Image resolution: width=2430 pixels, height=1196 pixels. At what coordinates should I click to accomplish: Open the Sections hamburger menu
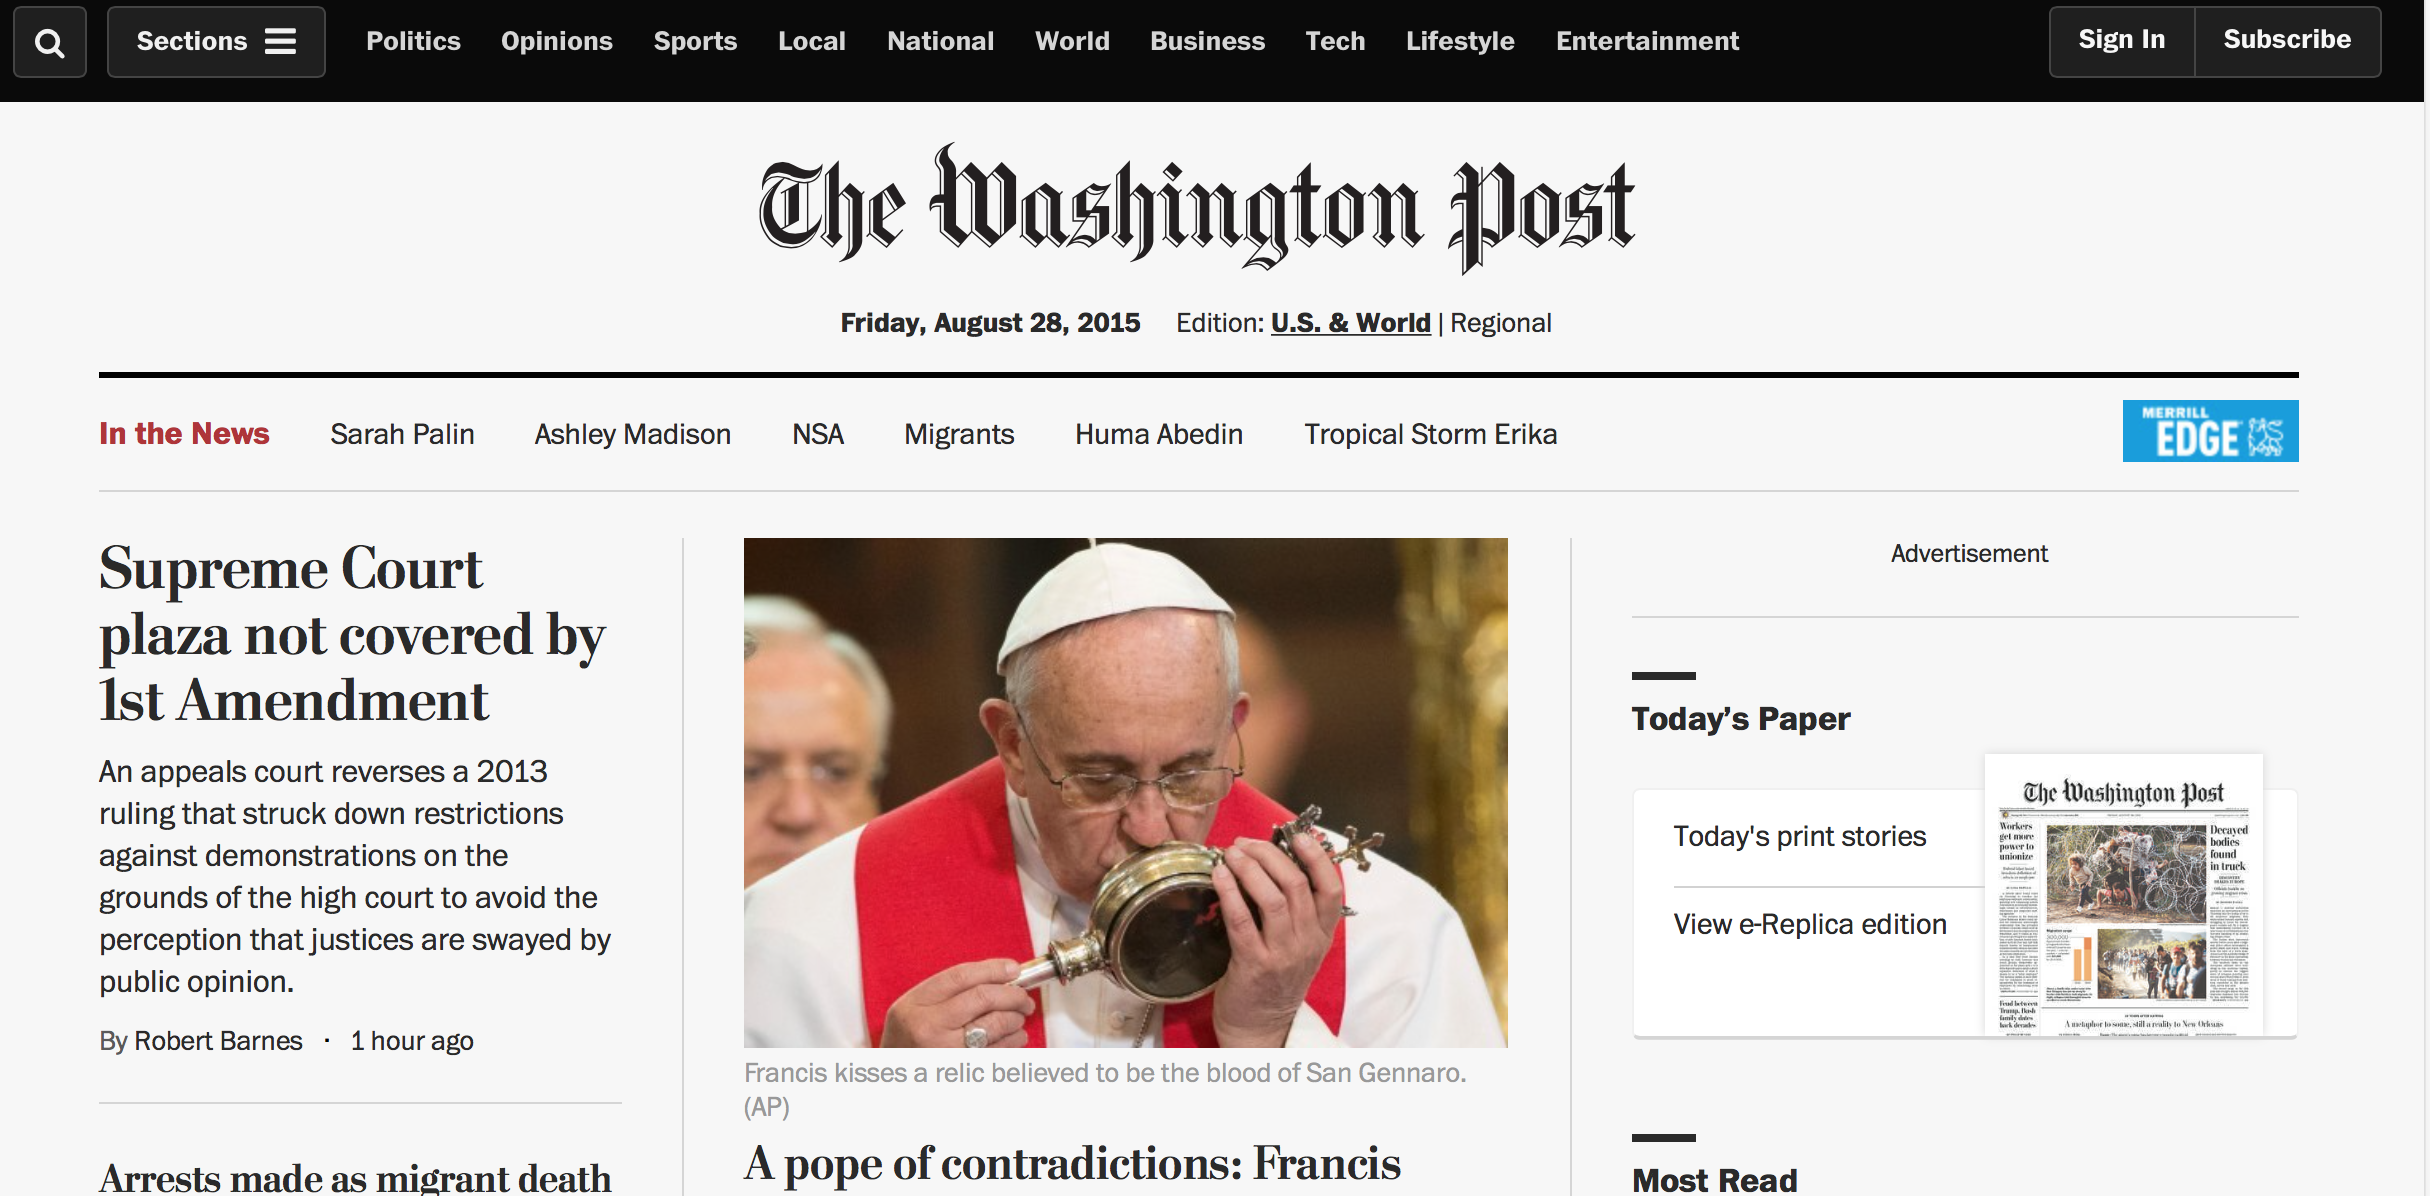(x=216, y=42)
